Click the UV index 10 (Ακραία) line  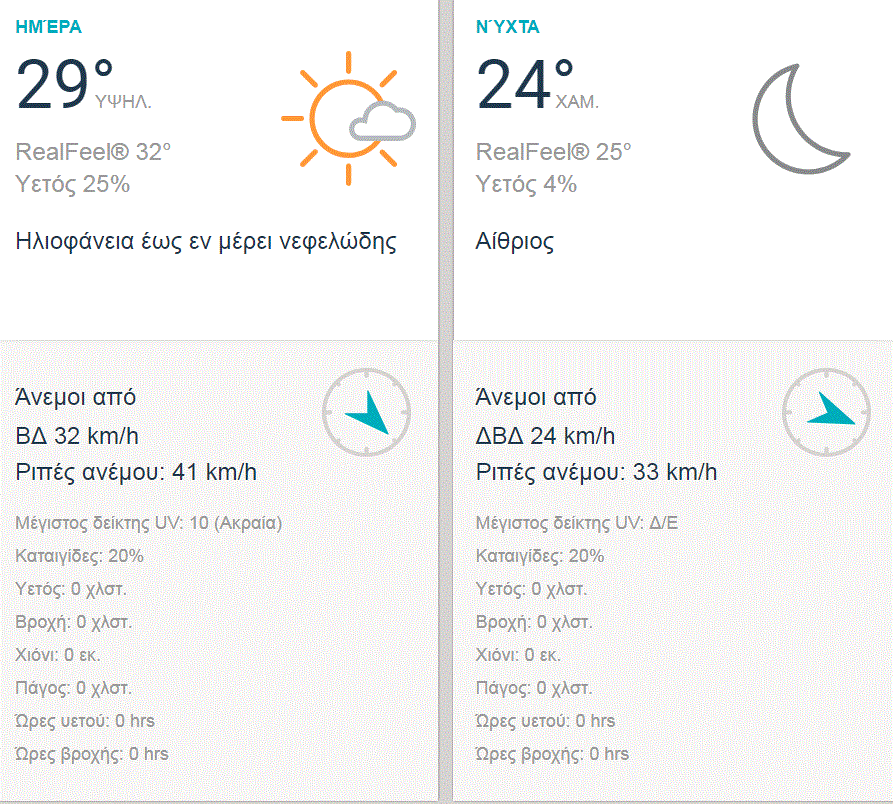150,523
